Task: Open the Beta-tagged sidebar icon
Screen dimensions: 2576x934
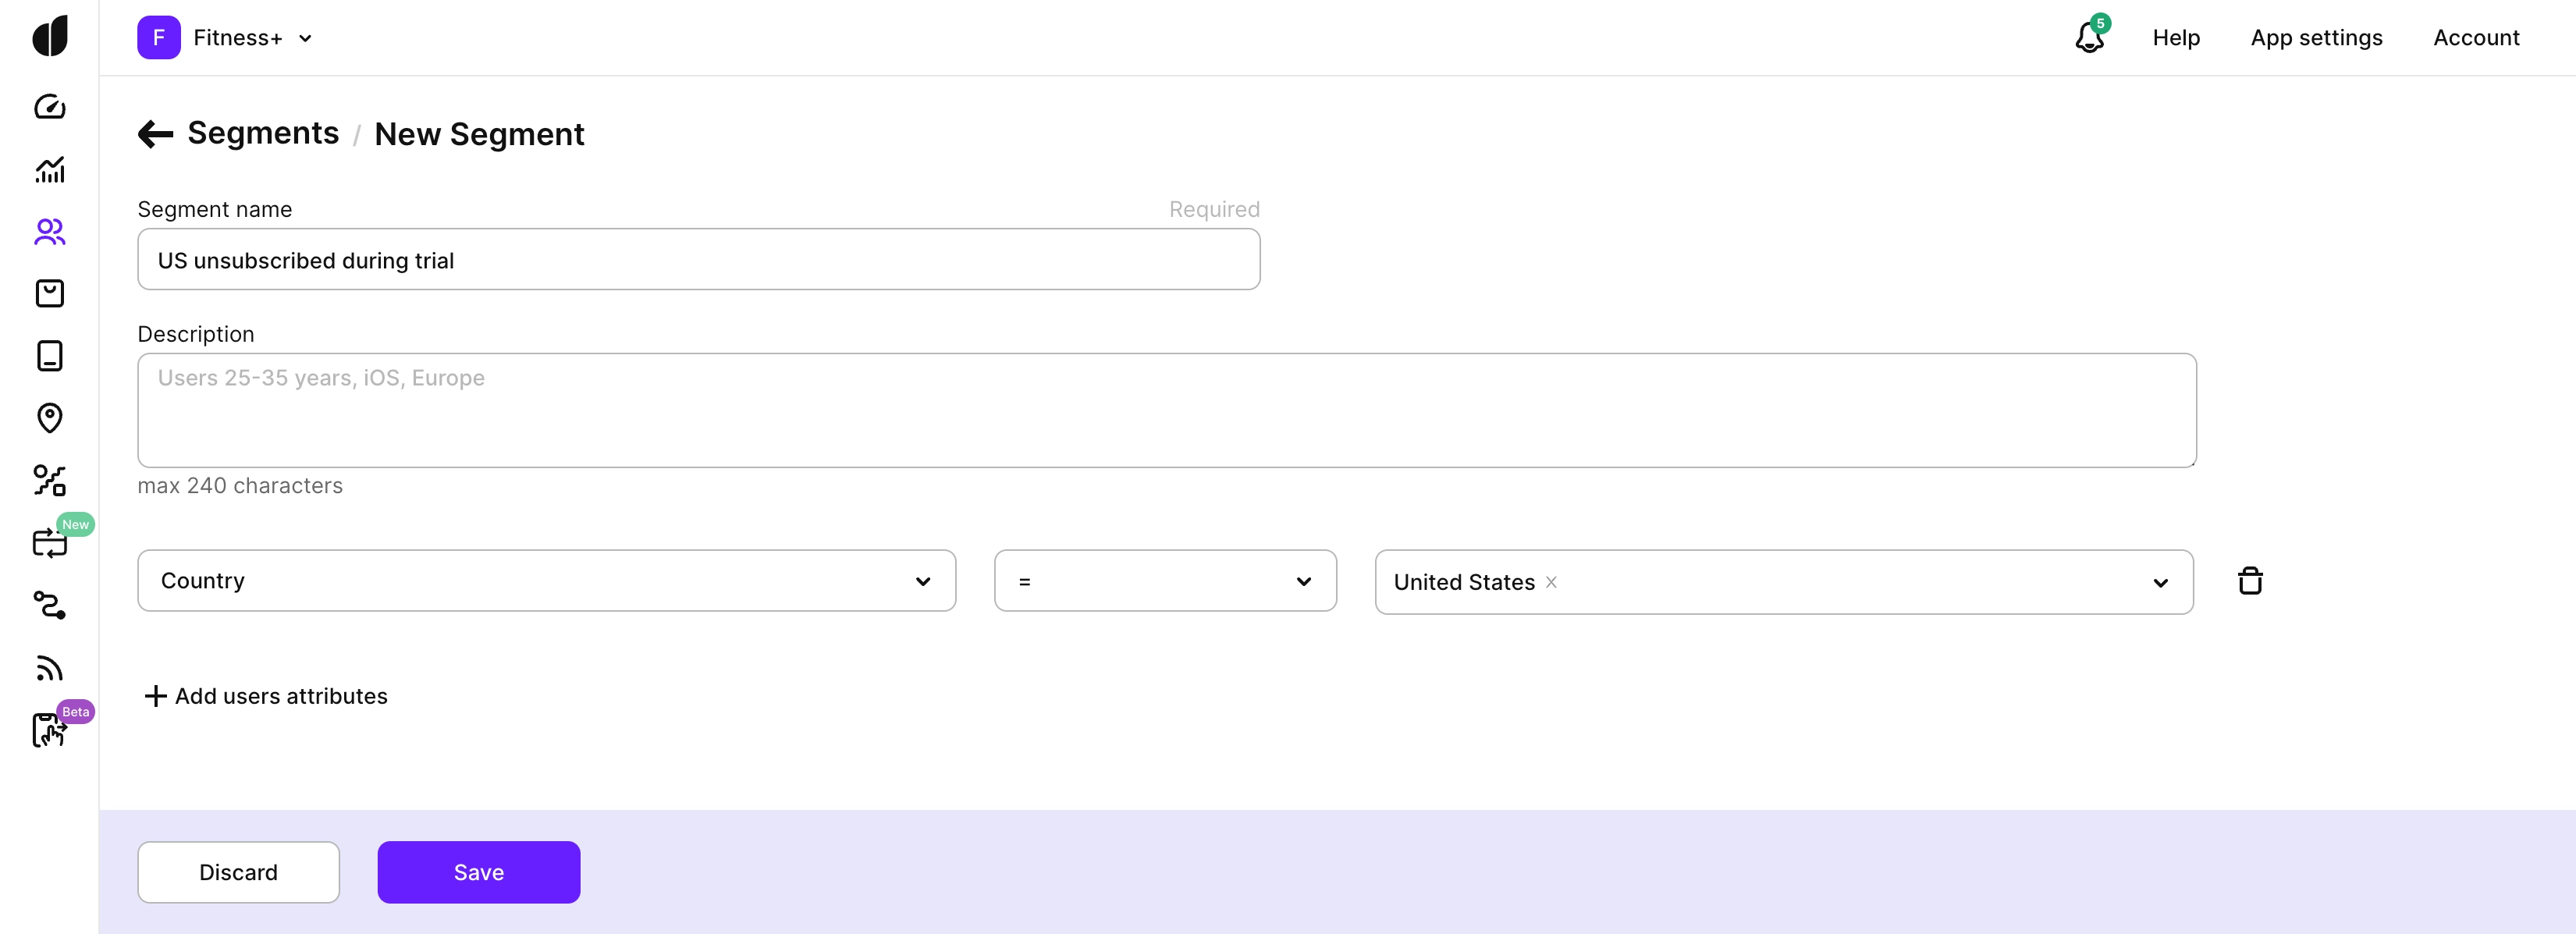Action: (x=49, y=730)
